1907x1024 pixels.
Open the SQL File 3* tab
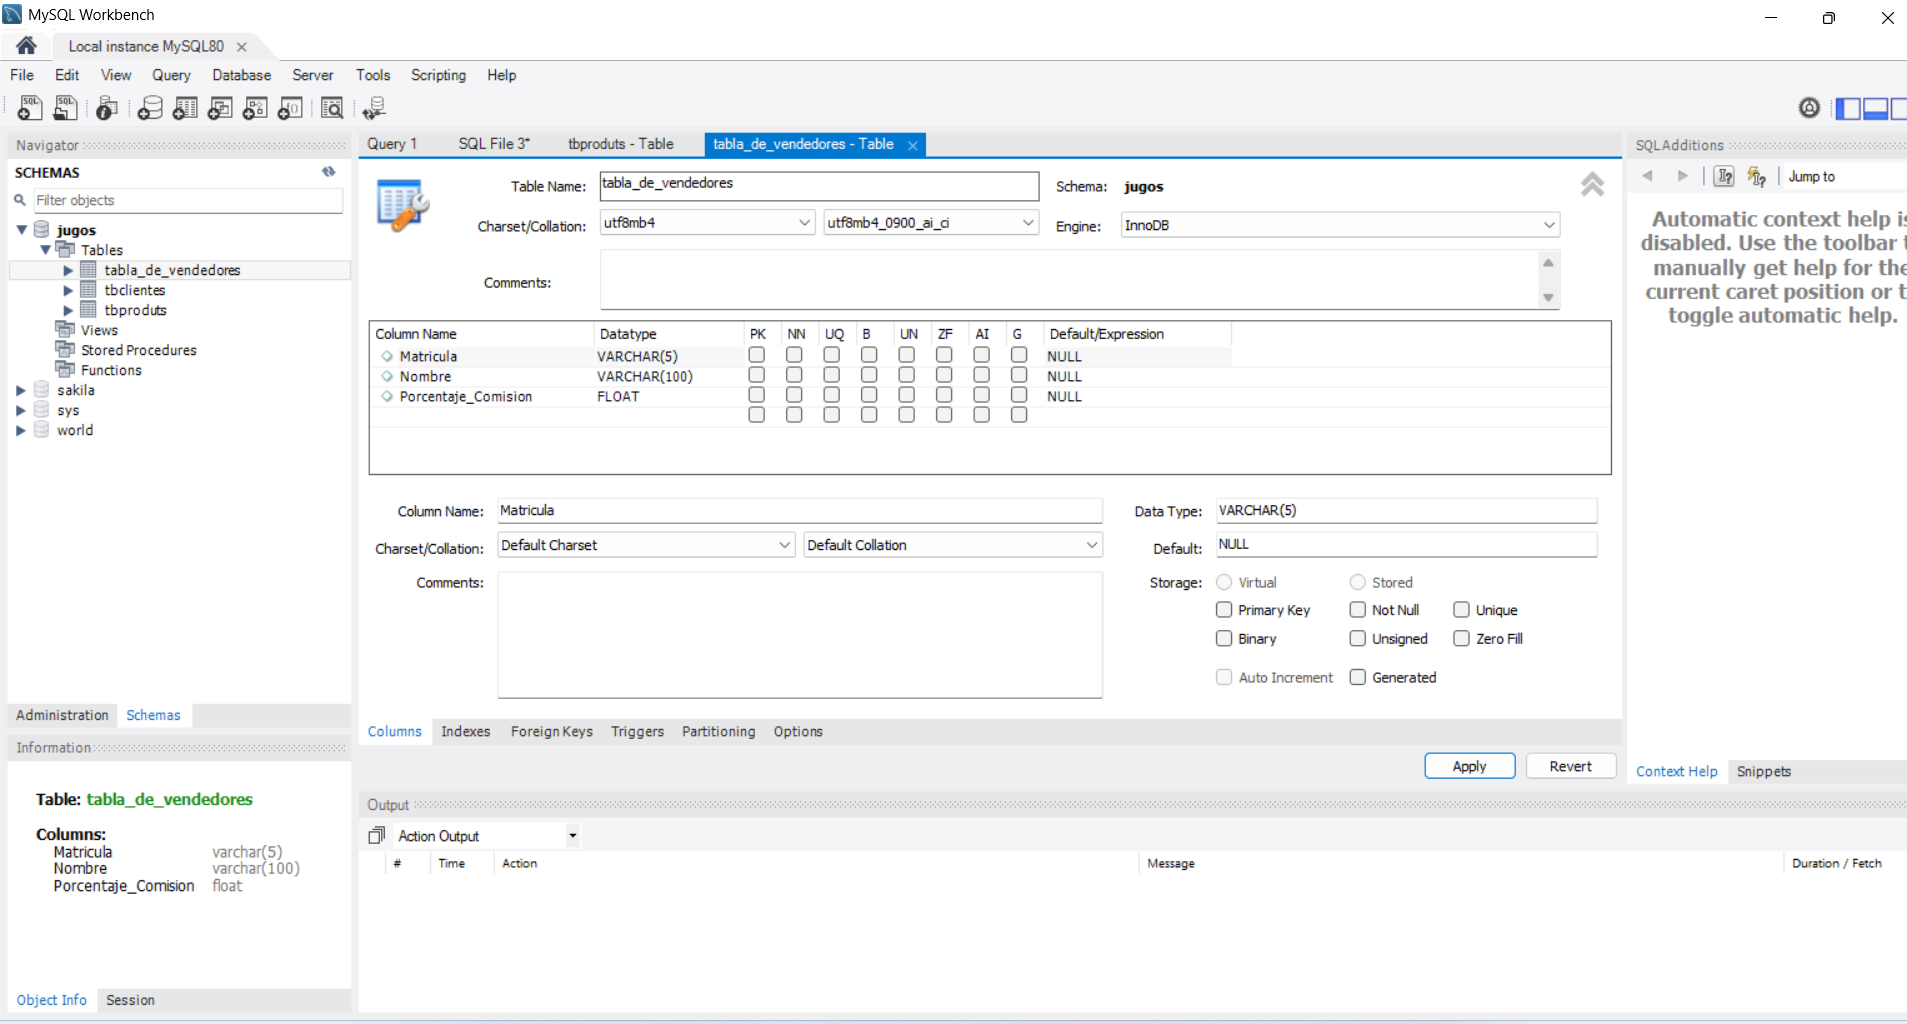pyautogui.click(x=494, y=144)
